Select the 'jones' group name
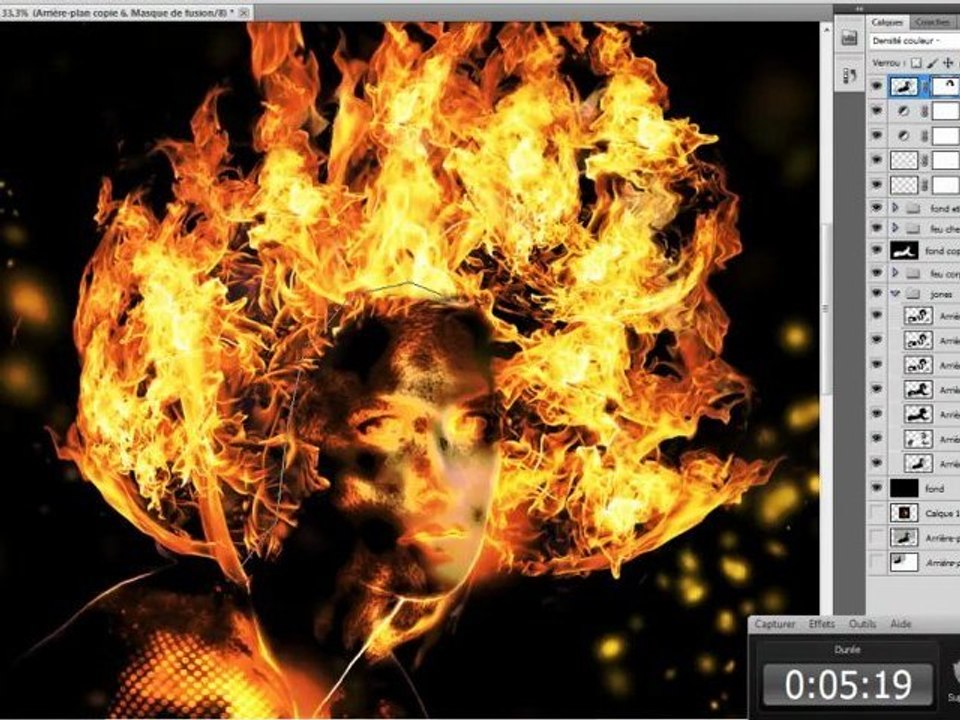This screenshot has height=720, width=960. pos(941,294)
